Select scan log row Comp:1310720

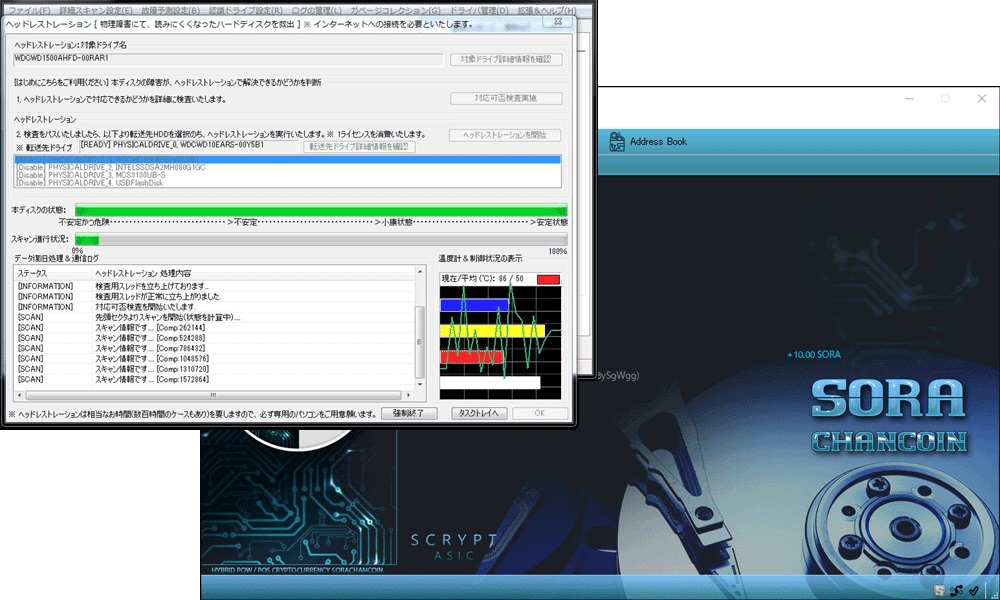tap(214, 369)
